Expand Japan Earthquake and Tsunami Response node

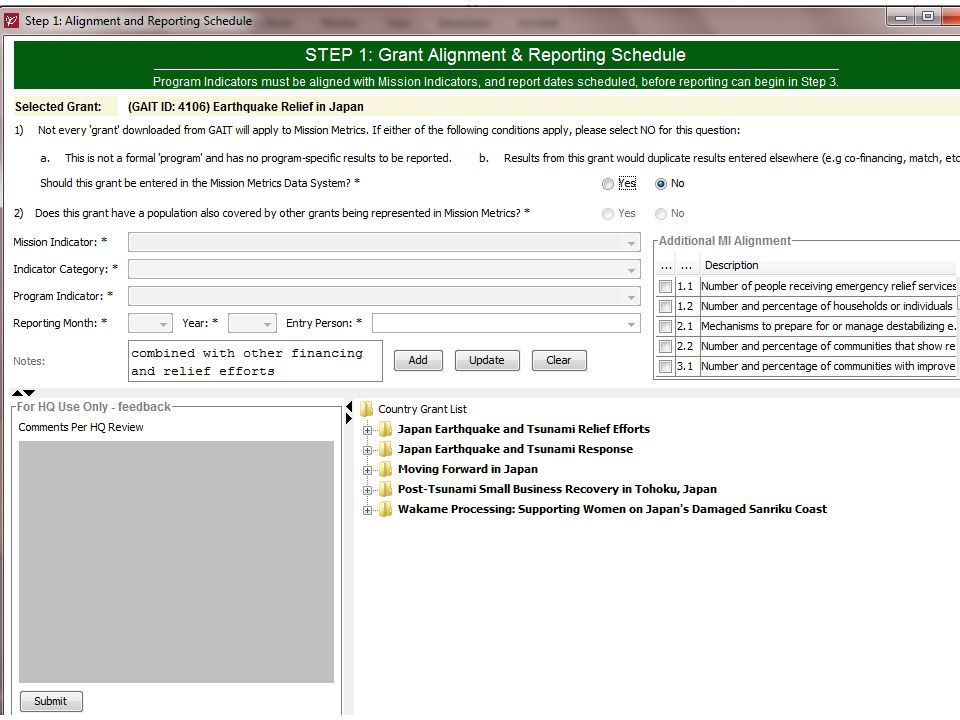[367, 451]
